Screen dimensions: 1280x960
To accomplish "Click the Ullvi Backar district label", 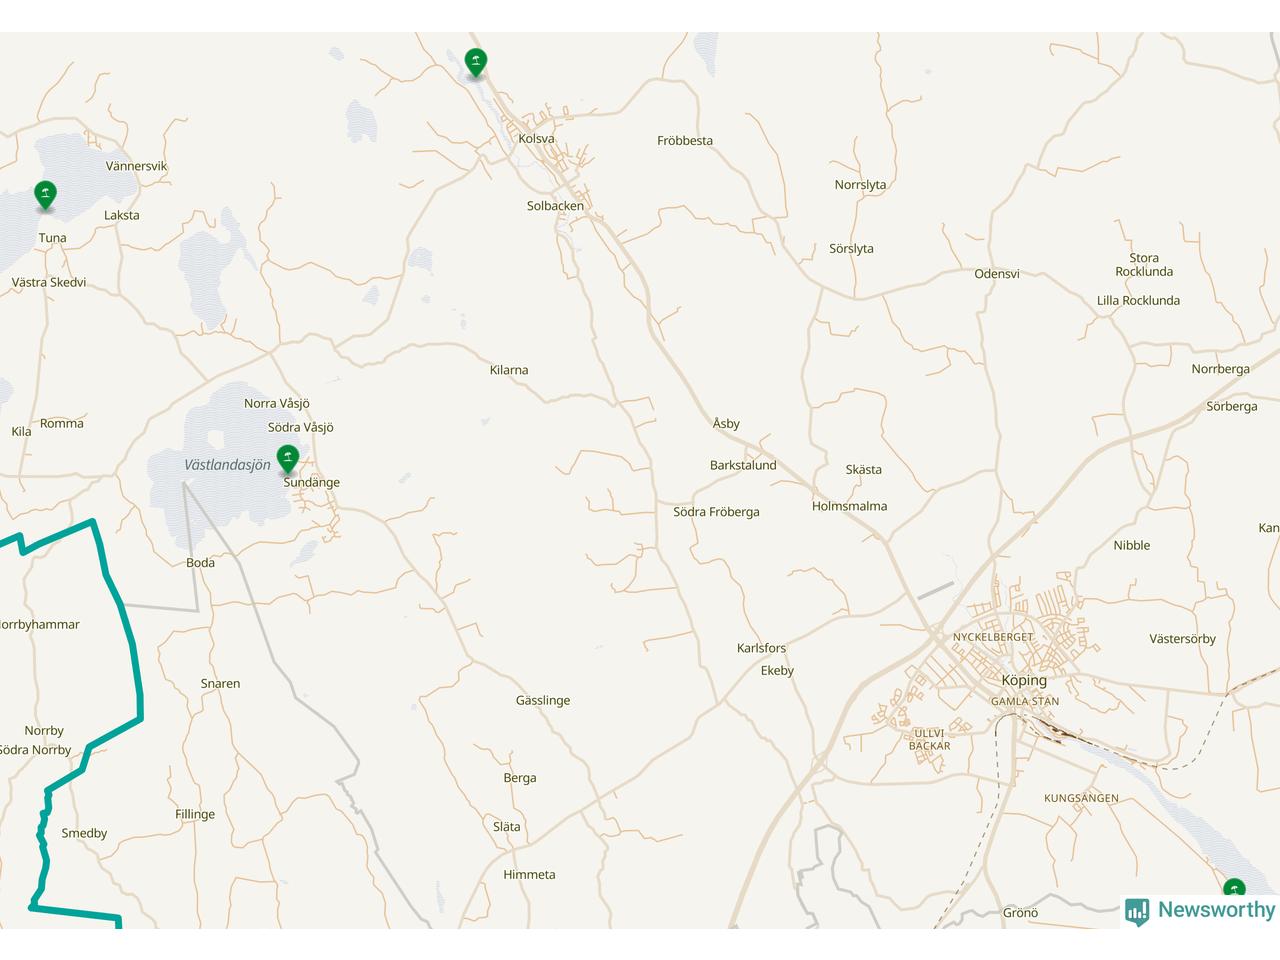I will click(930, 740).
